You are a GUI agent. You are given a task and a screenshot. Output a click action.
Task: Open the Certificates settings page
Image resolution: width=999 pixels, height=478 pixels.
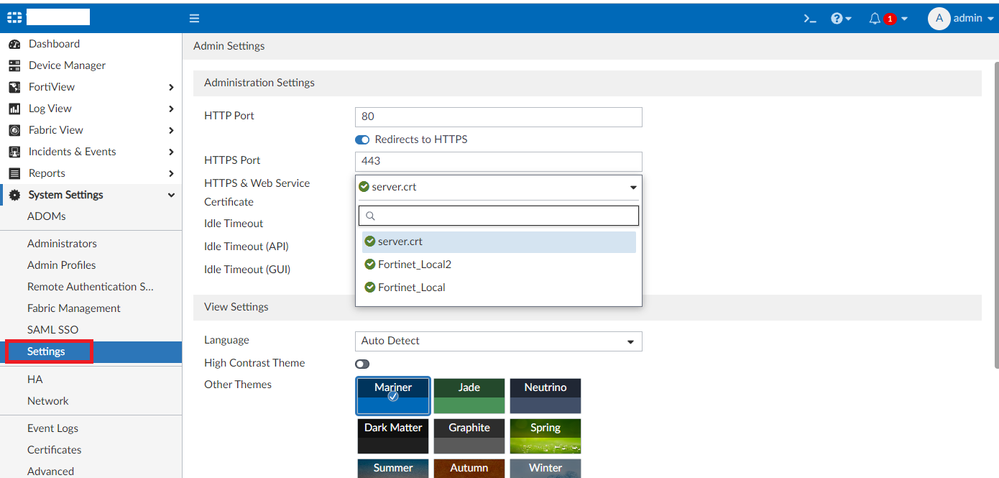pos(54,450)
